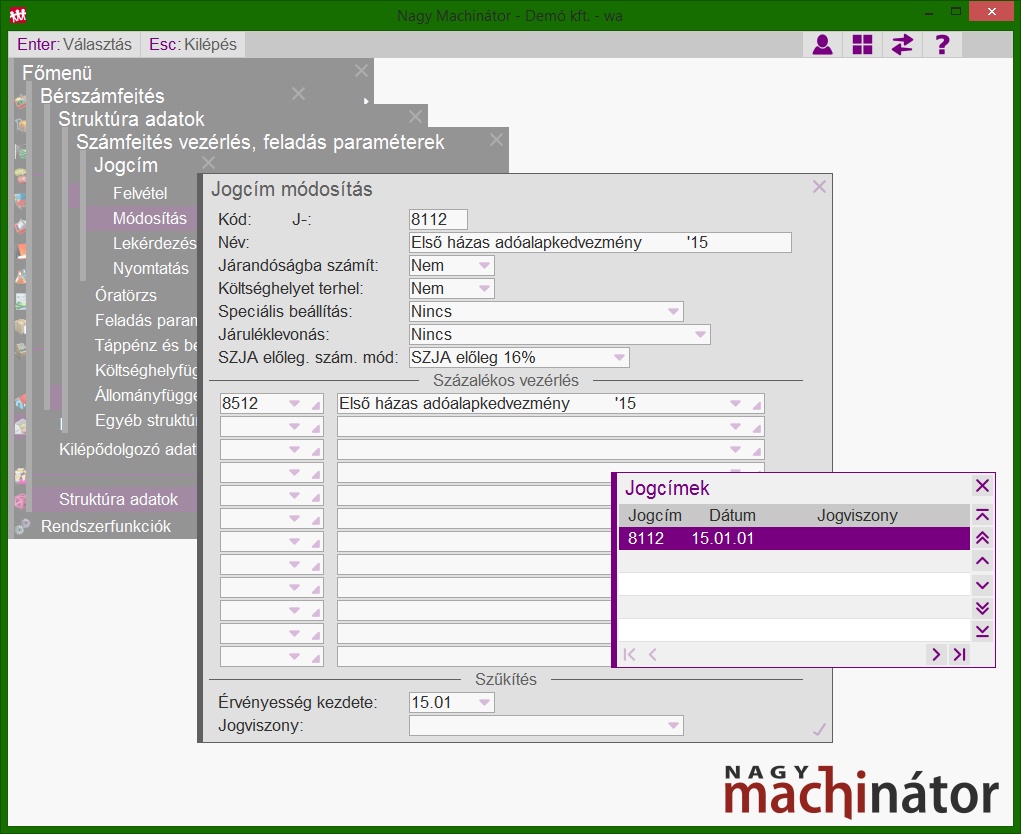Page down in Jogcímek list
Image resolution: width=1021 pixels, height=834 pixels.
point(983,608)
